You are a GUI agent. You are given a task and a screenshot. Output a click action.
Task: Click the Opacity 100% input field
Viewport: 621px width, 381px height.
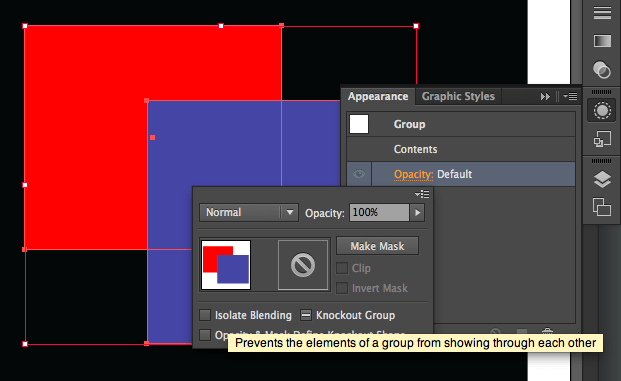(379, 213)
